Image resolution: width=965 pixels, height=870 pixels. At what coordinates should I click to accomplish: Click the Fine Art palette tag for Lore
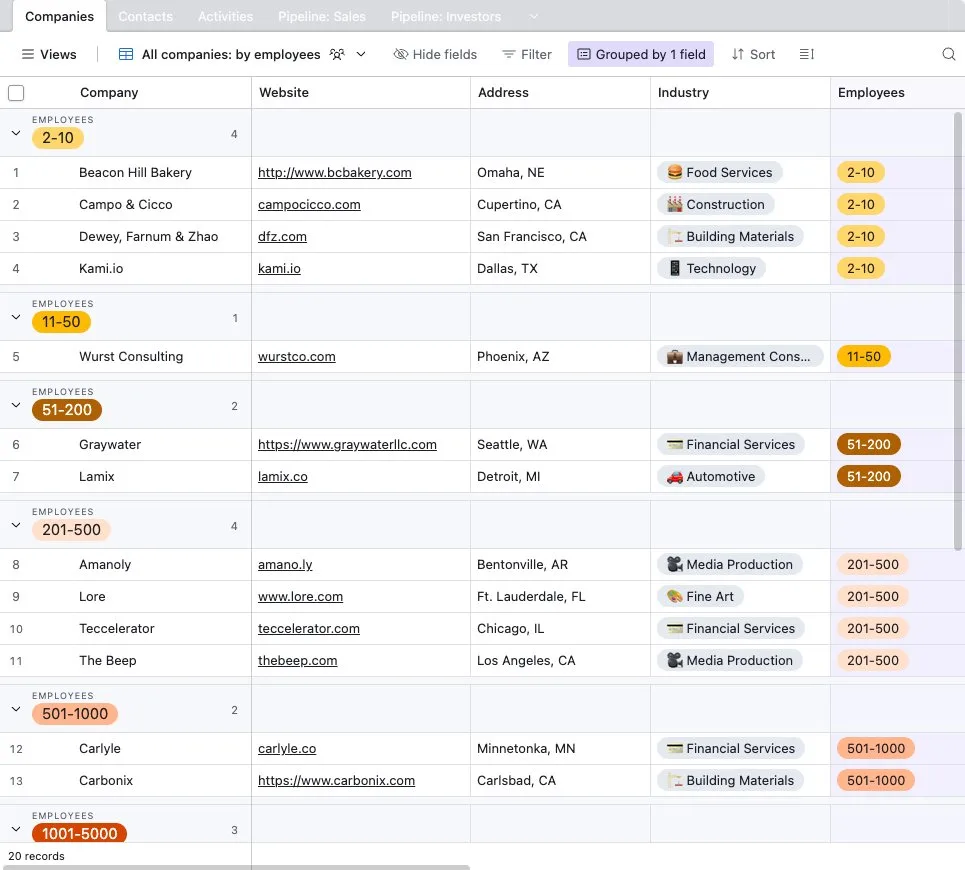coord(700,596)
